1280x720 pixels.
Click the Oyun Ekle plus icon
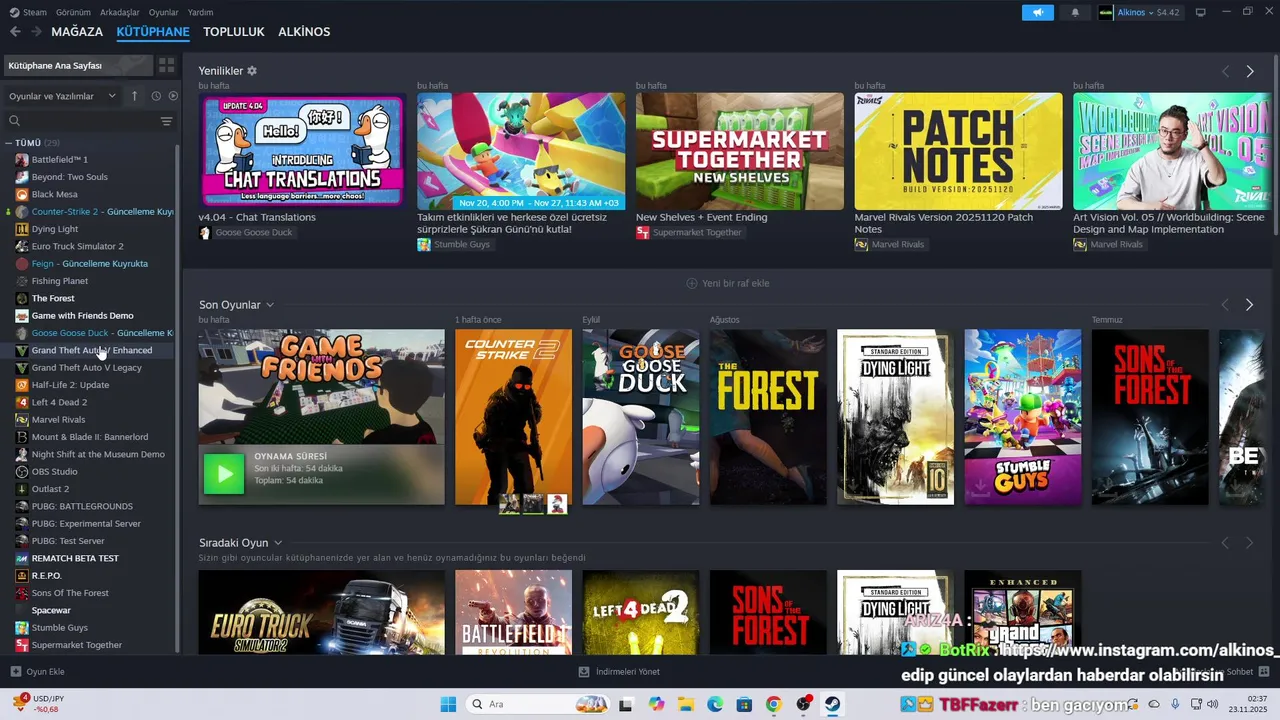[x=15, y=672]
